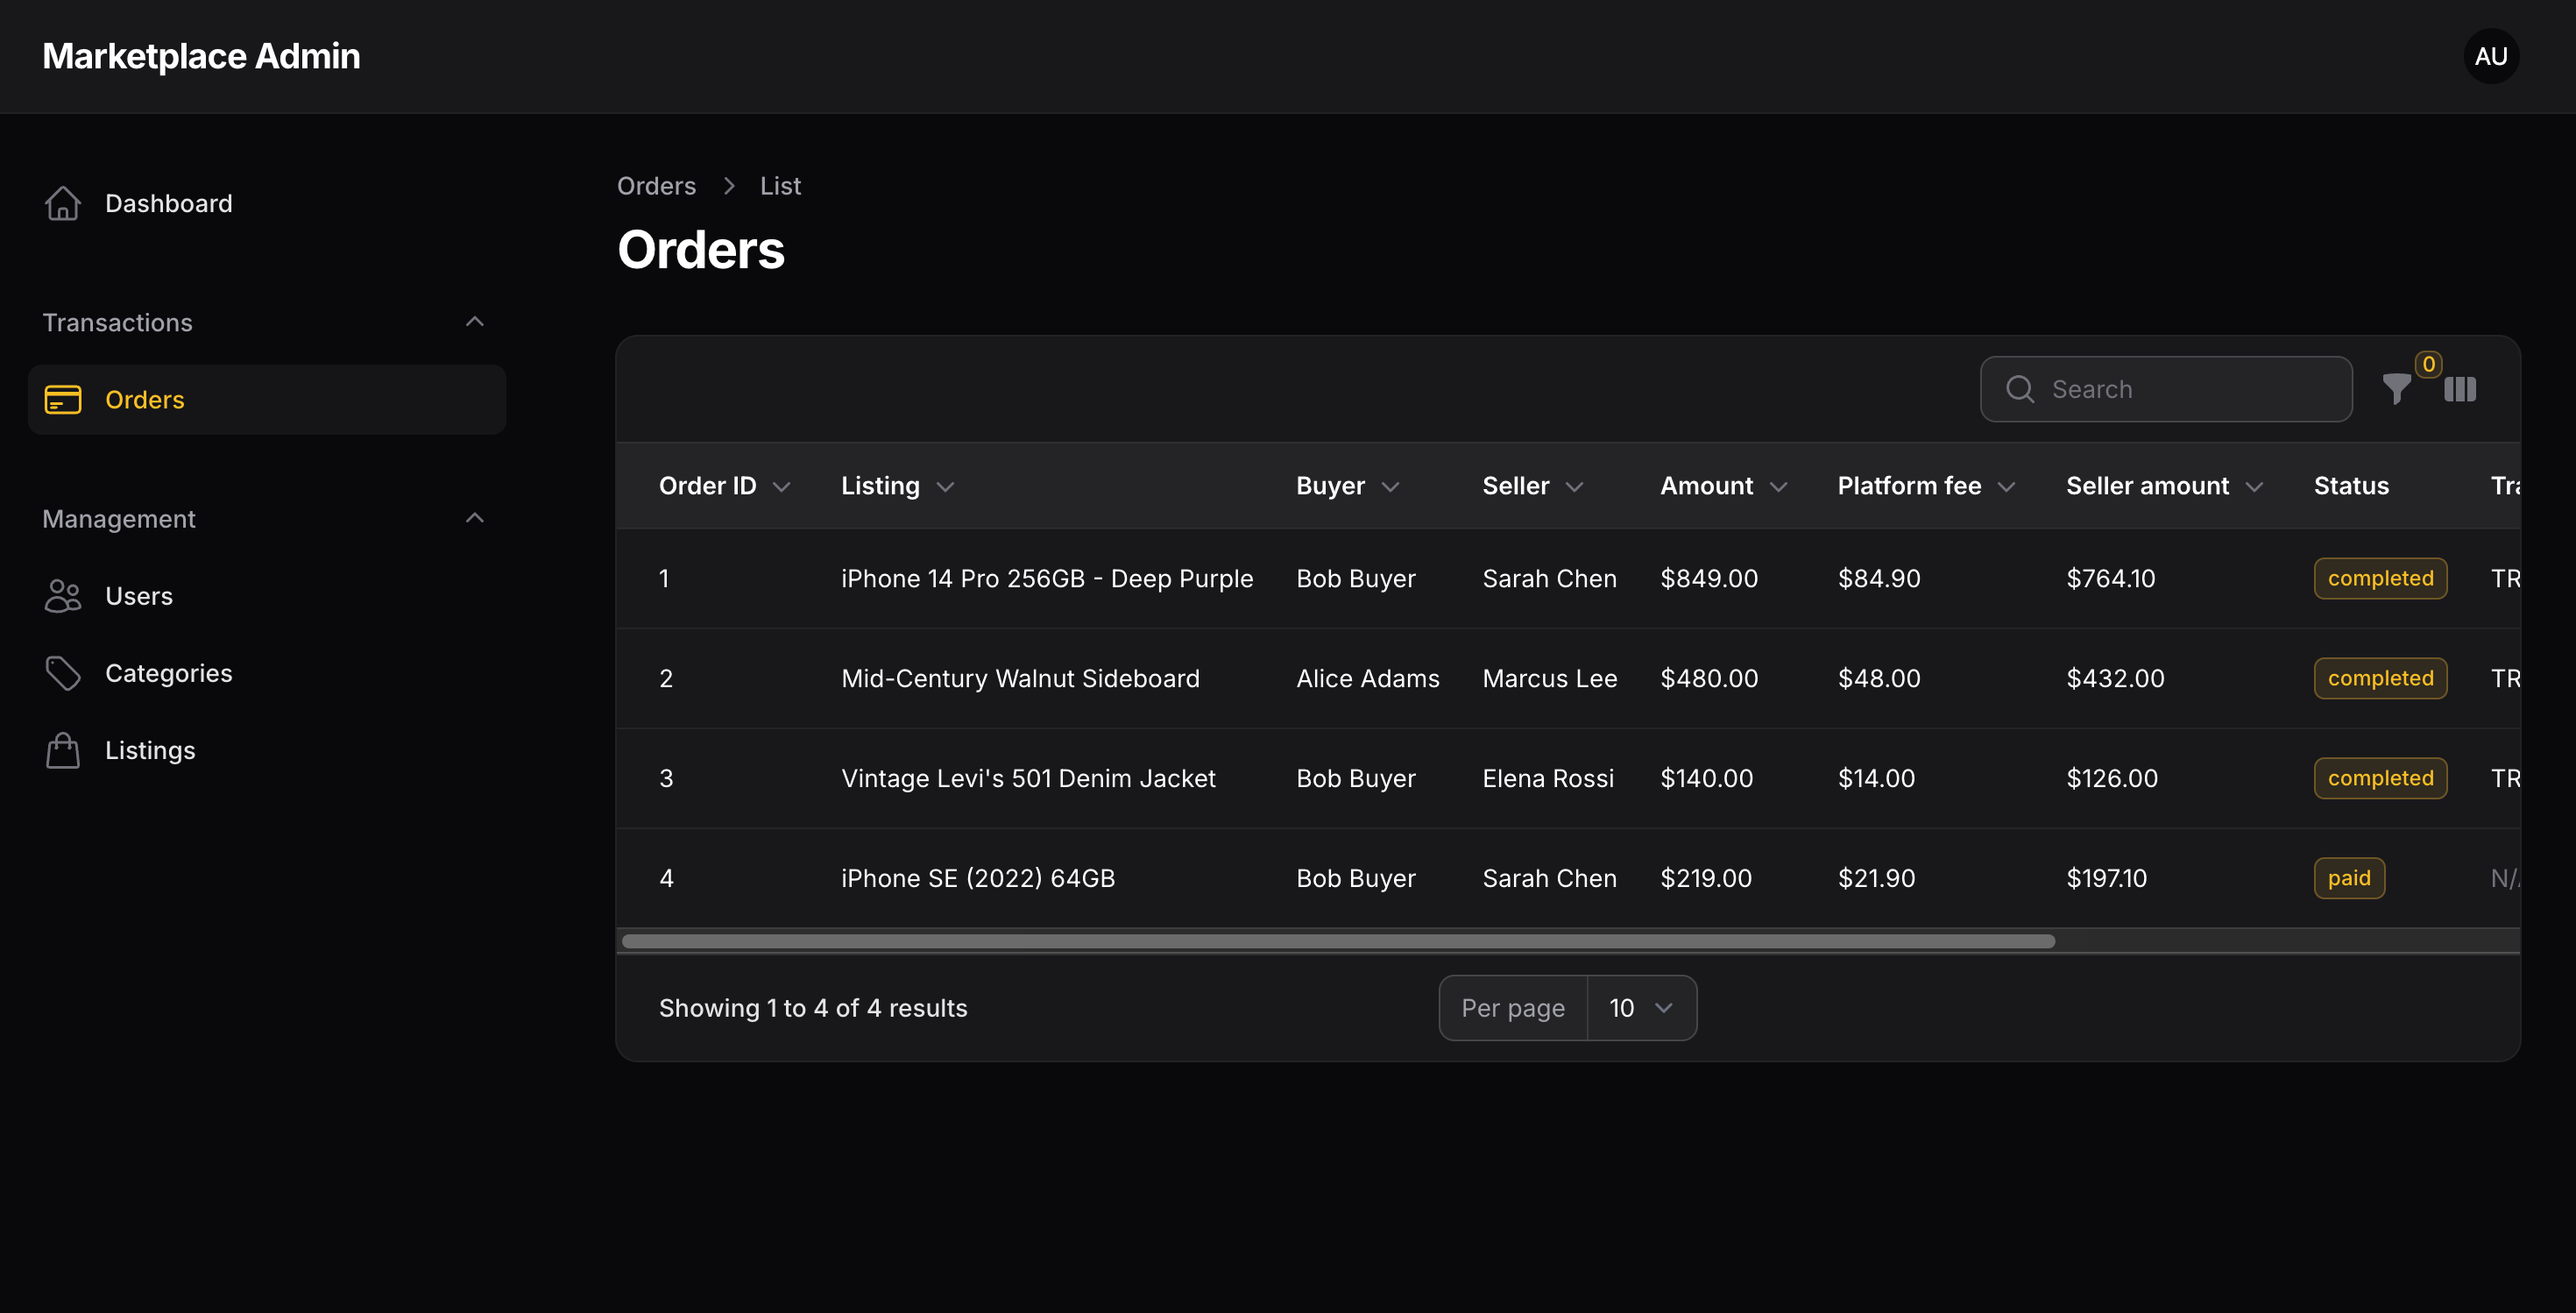
Task: Collapse the Transactions sidebar group
Action: pyautogui.click(x=474, y=322)
